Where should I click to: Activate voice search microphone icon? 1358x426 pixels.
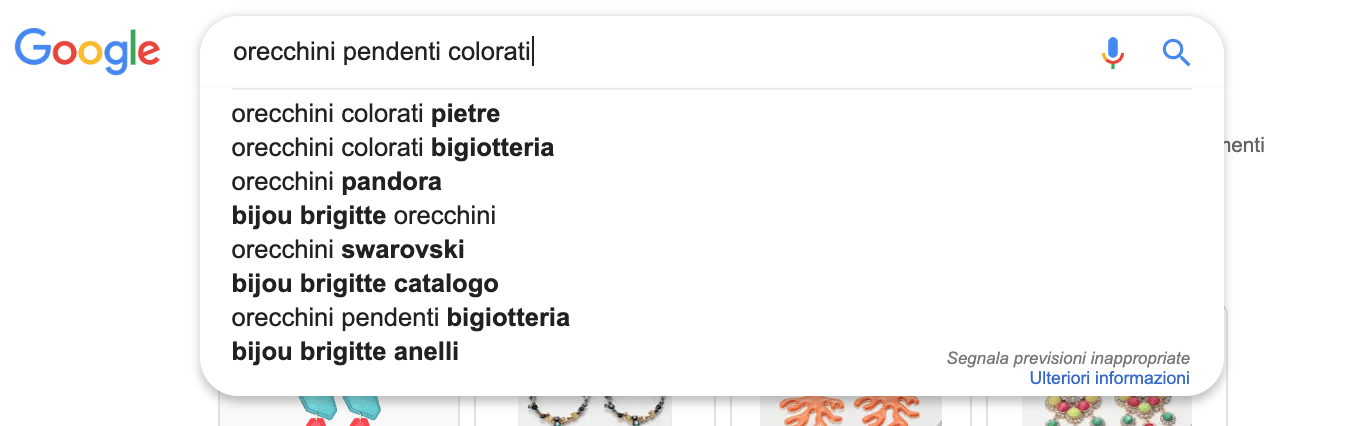(1112, 52)
